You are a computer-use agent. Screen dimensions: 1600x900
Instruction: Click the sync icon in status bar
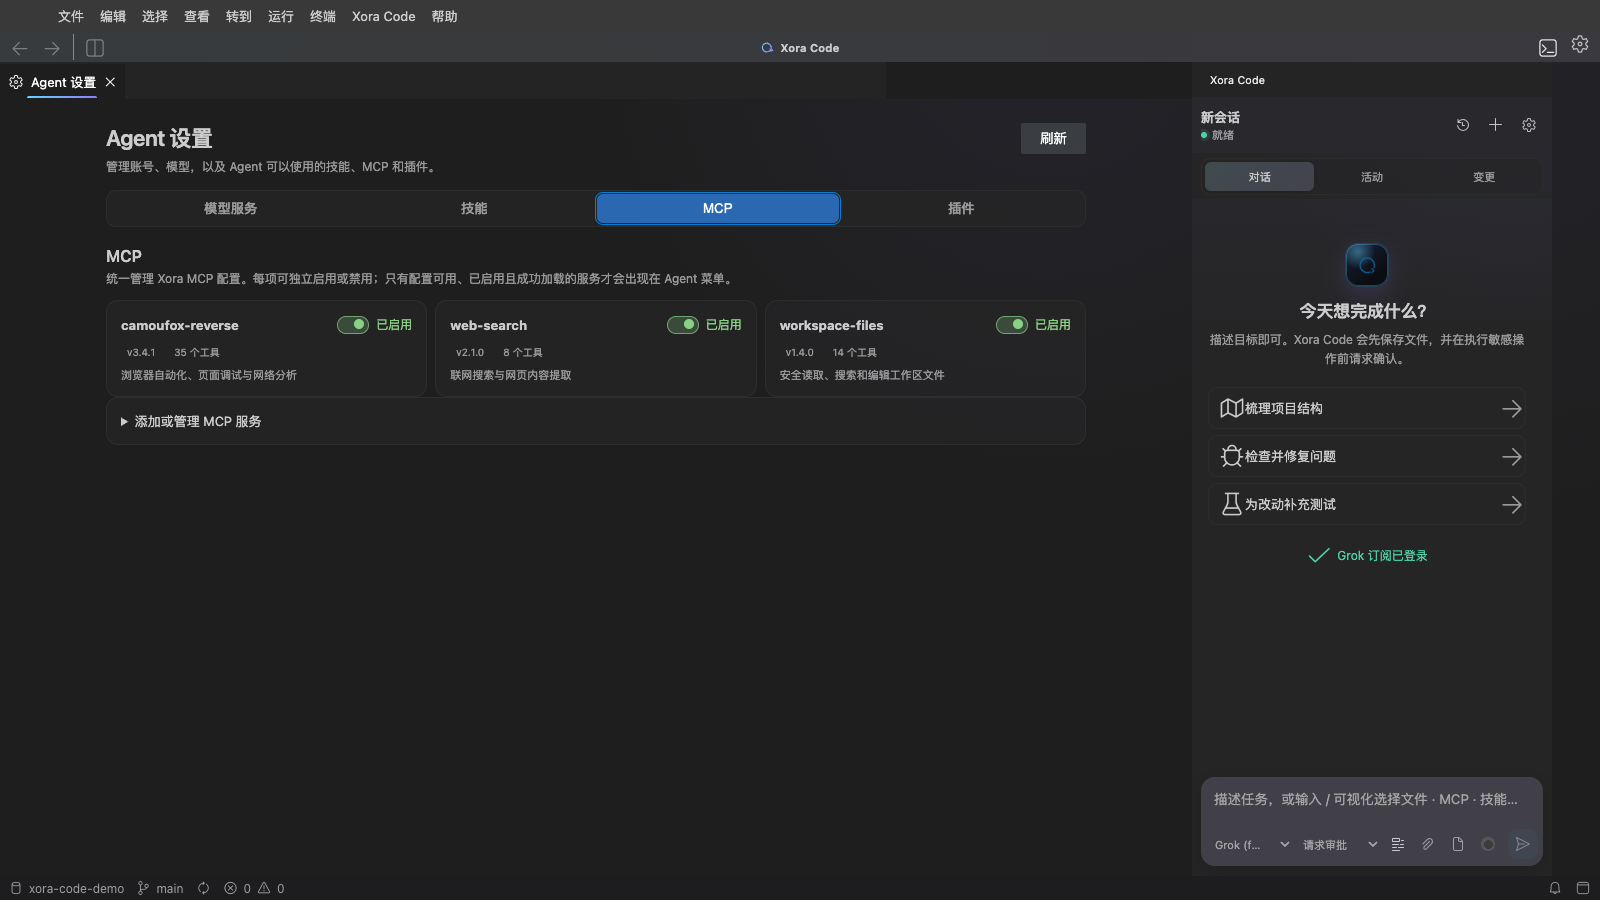point(204,888)
